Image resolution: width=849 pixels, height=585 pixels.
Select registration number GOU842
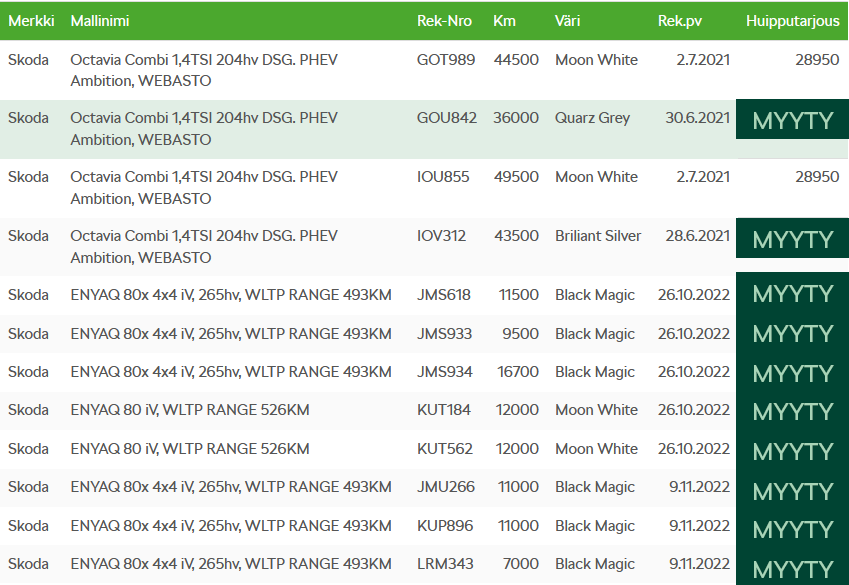[447, 118]
